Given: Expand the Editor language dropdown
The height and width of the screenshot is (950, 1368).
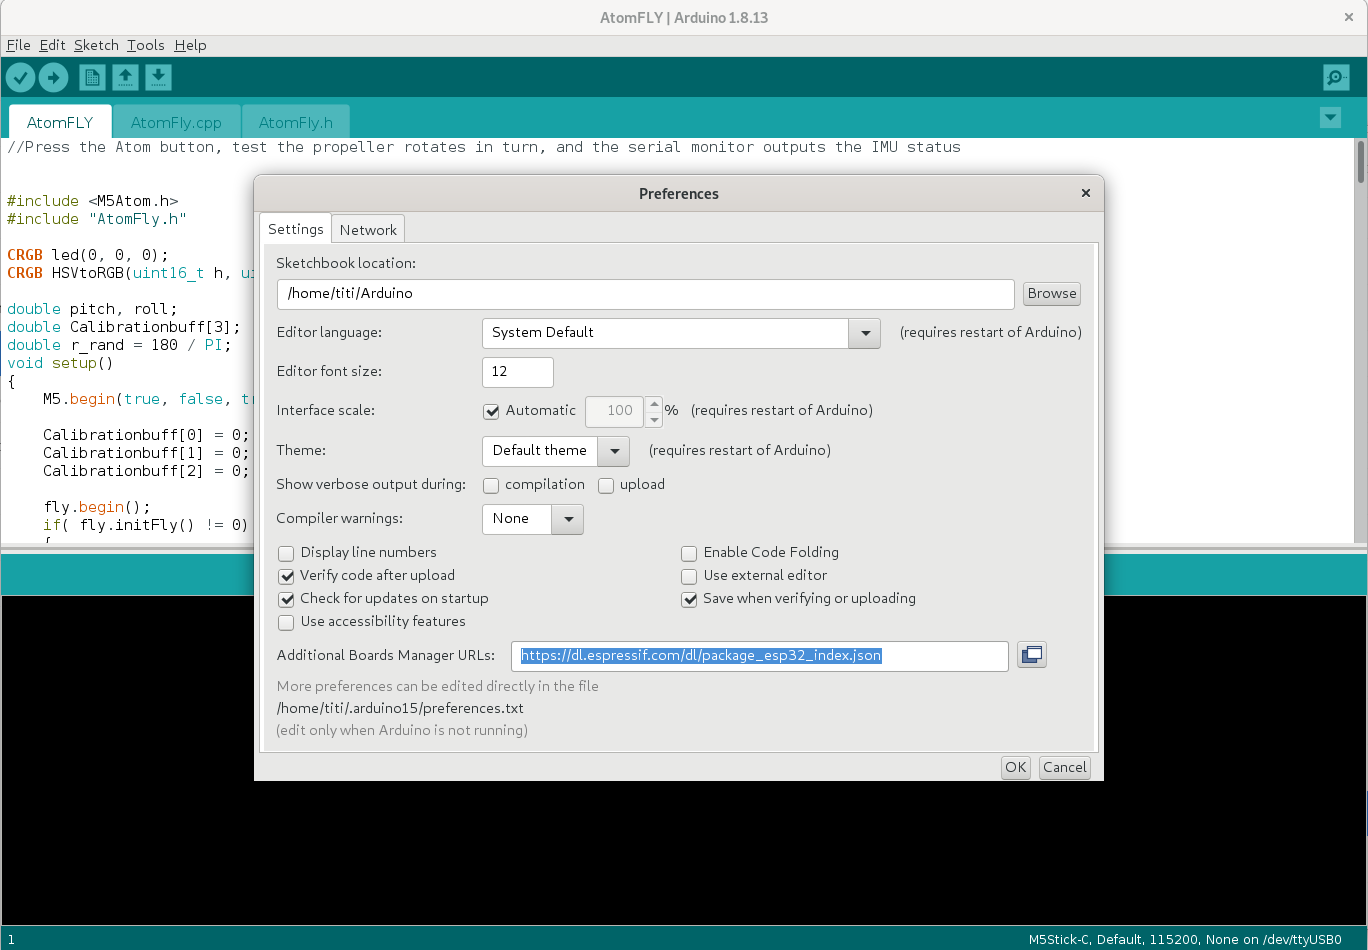Looking at the screenshot, I should coord(864,333).
